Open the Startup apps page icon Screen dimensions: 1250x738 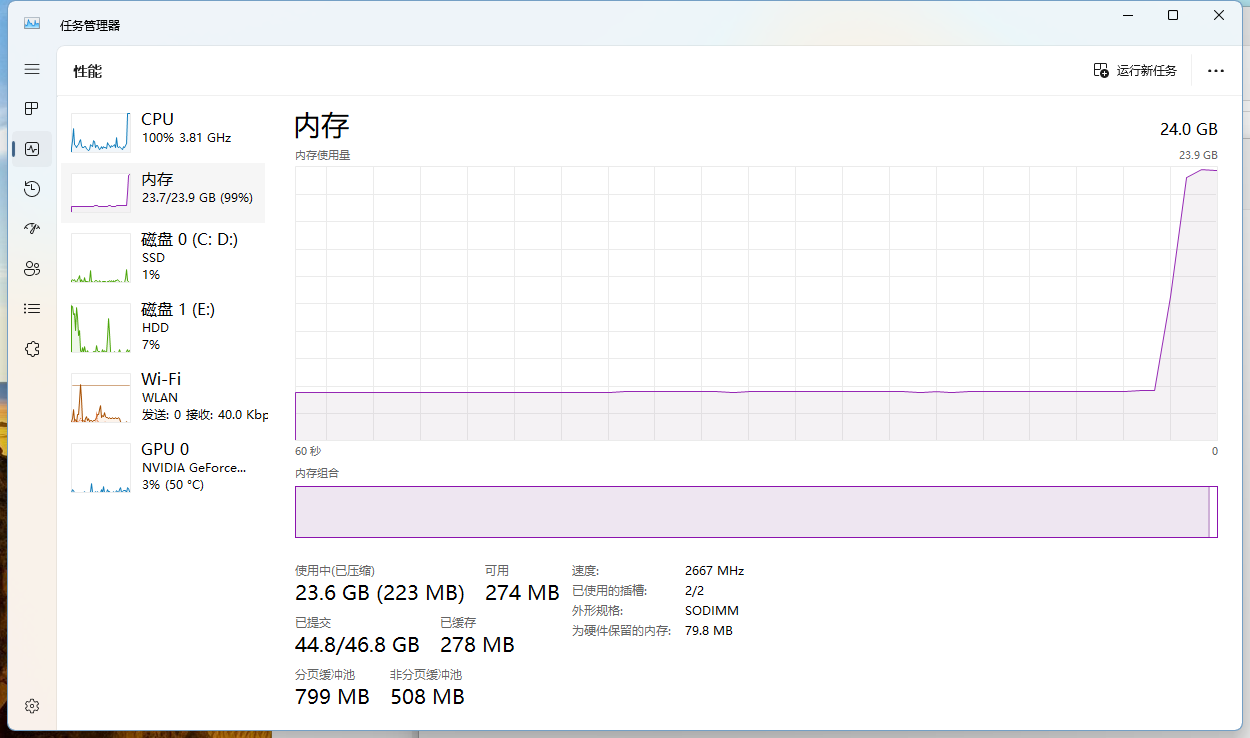(31, 228)
